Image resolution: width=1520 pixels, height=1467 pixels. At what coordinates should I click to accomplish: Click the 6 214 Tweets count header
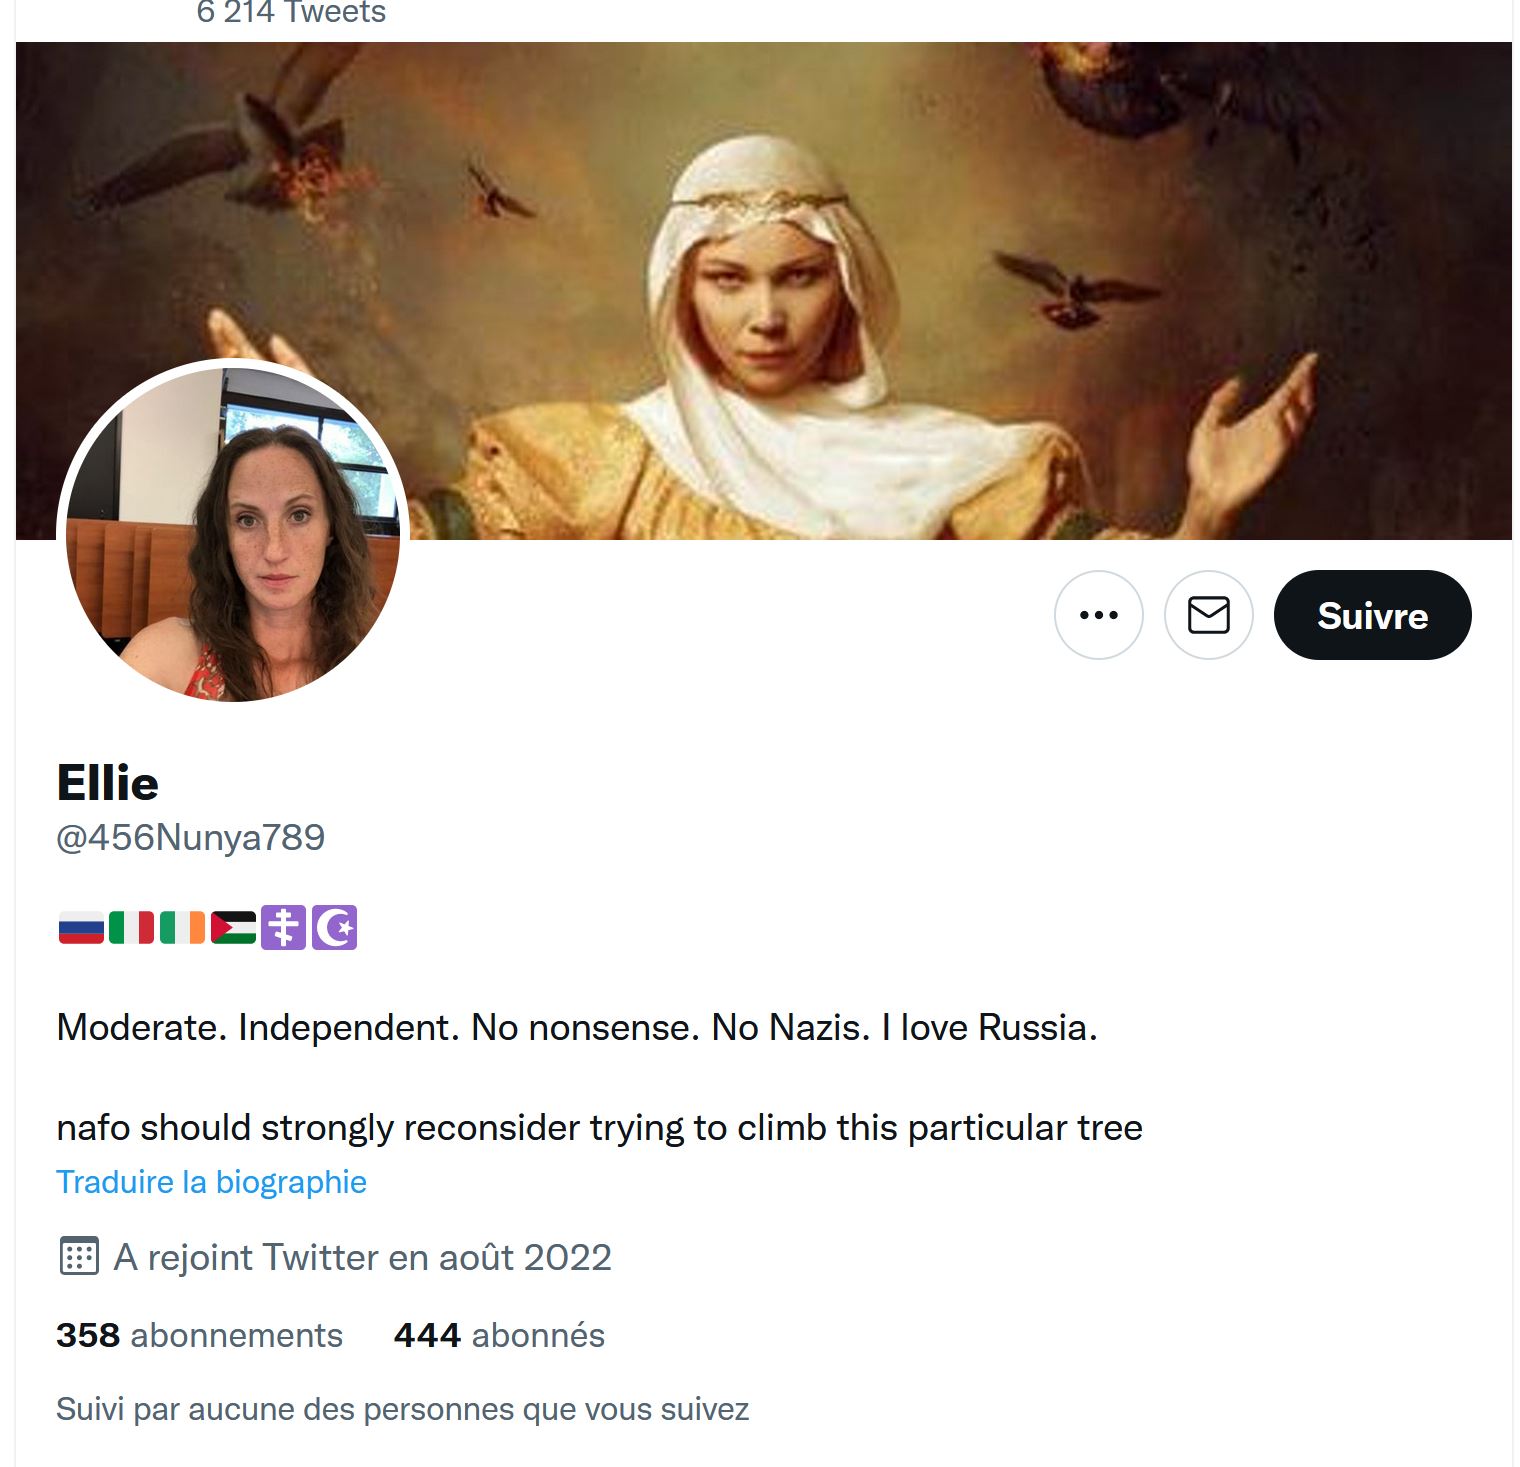(291, 13)
